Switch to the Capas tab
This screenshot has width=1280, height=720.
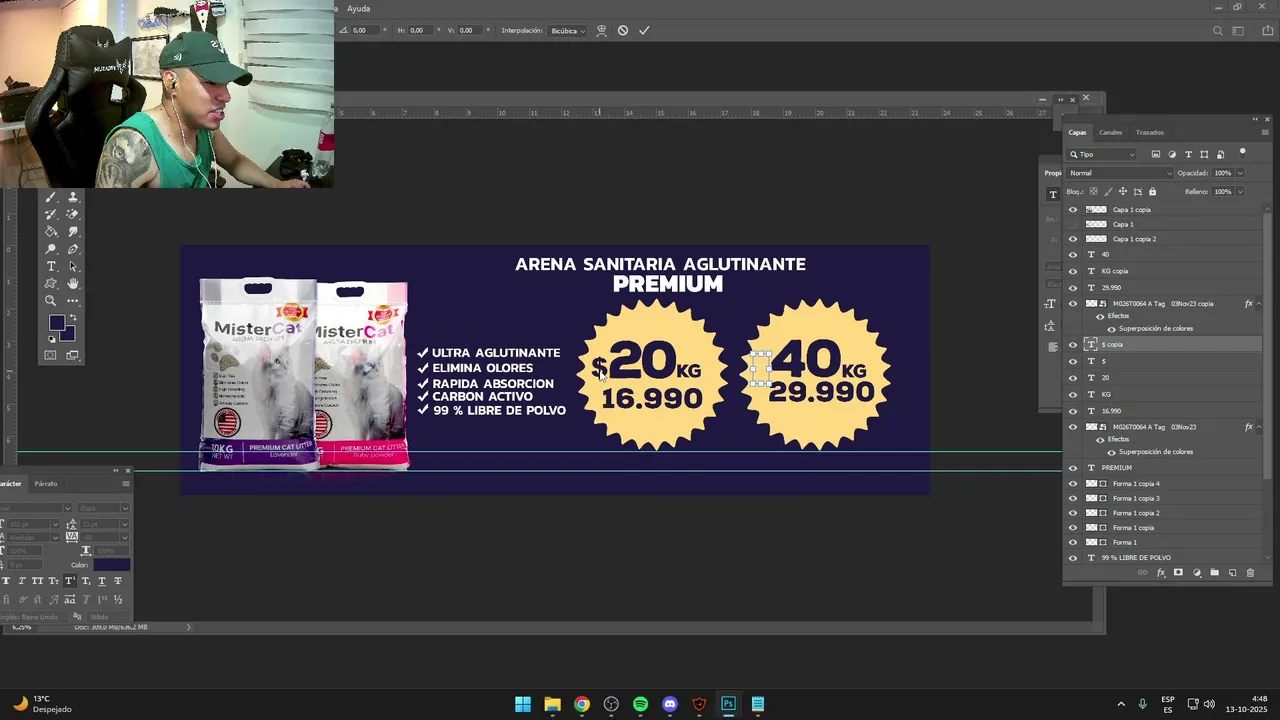point(1077,132)
